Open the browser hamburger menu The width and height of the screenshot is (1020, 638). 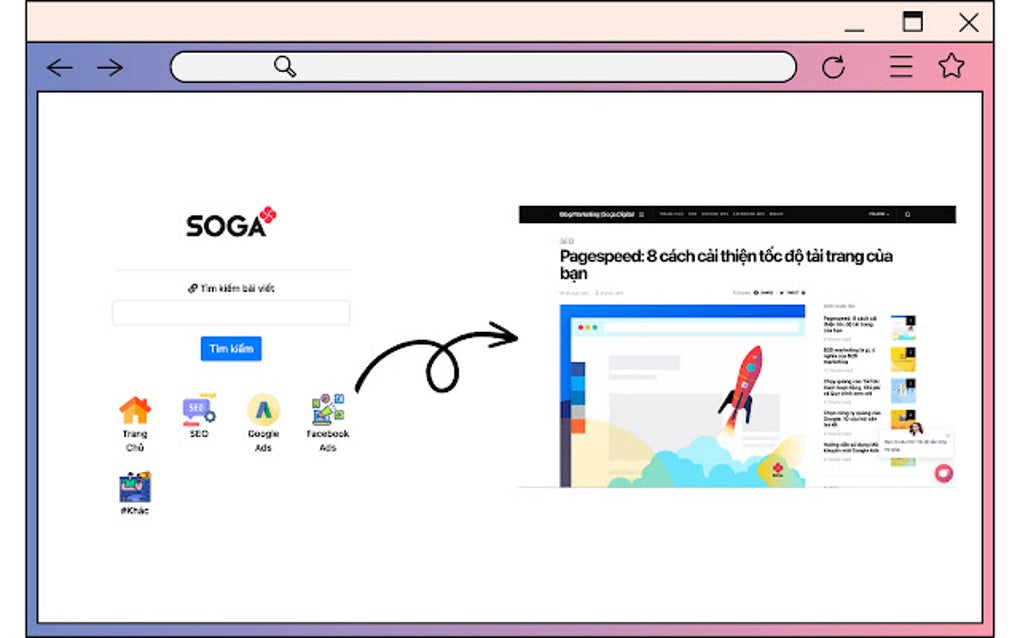(x=900, y=66)
